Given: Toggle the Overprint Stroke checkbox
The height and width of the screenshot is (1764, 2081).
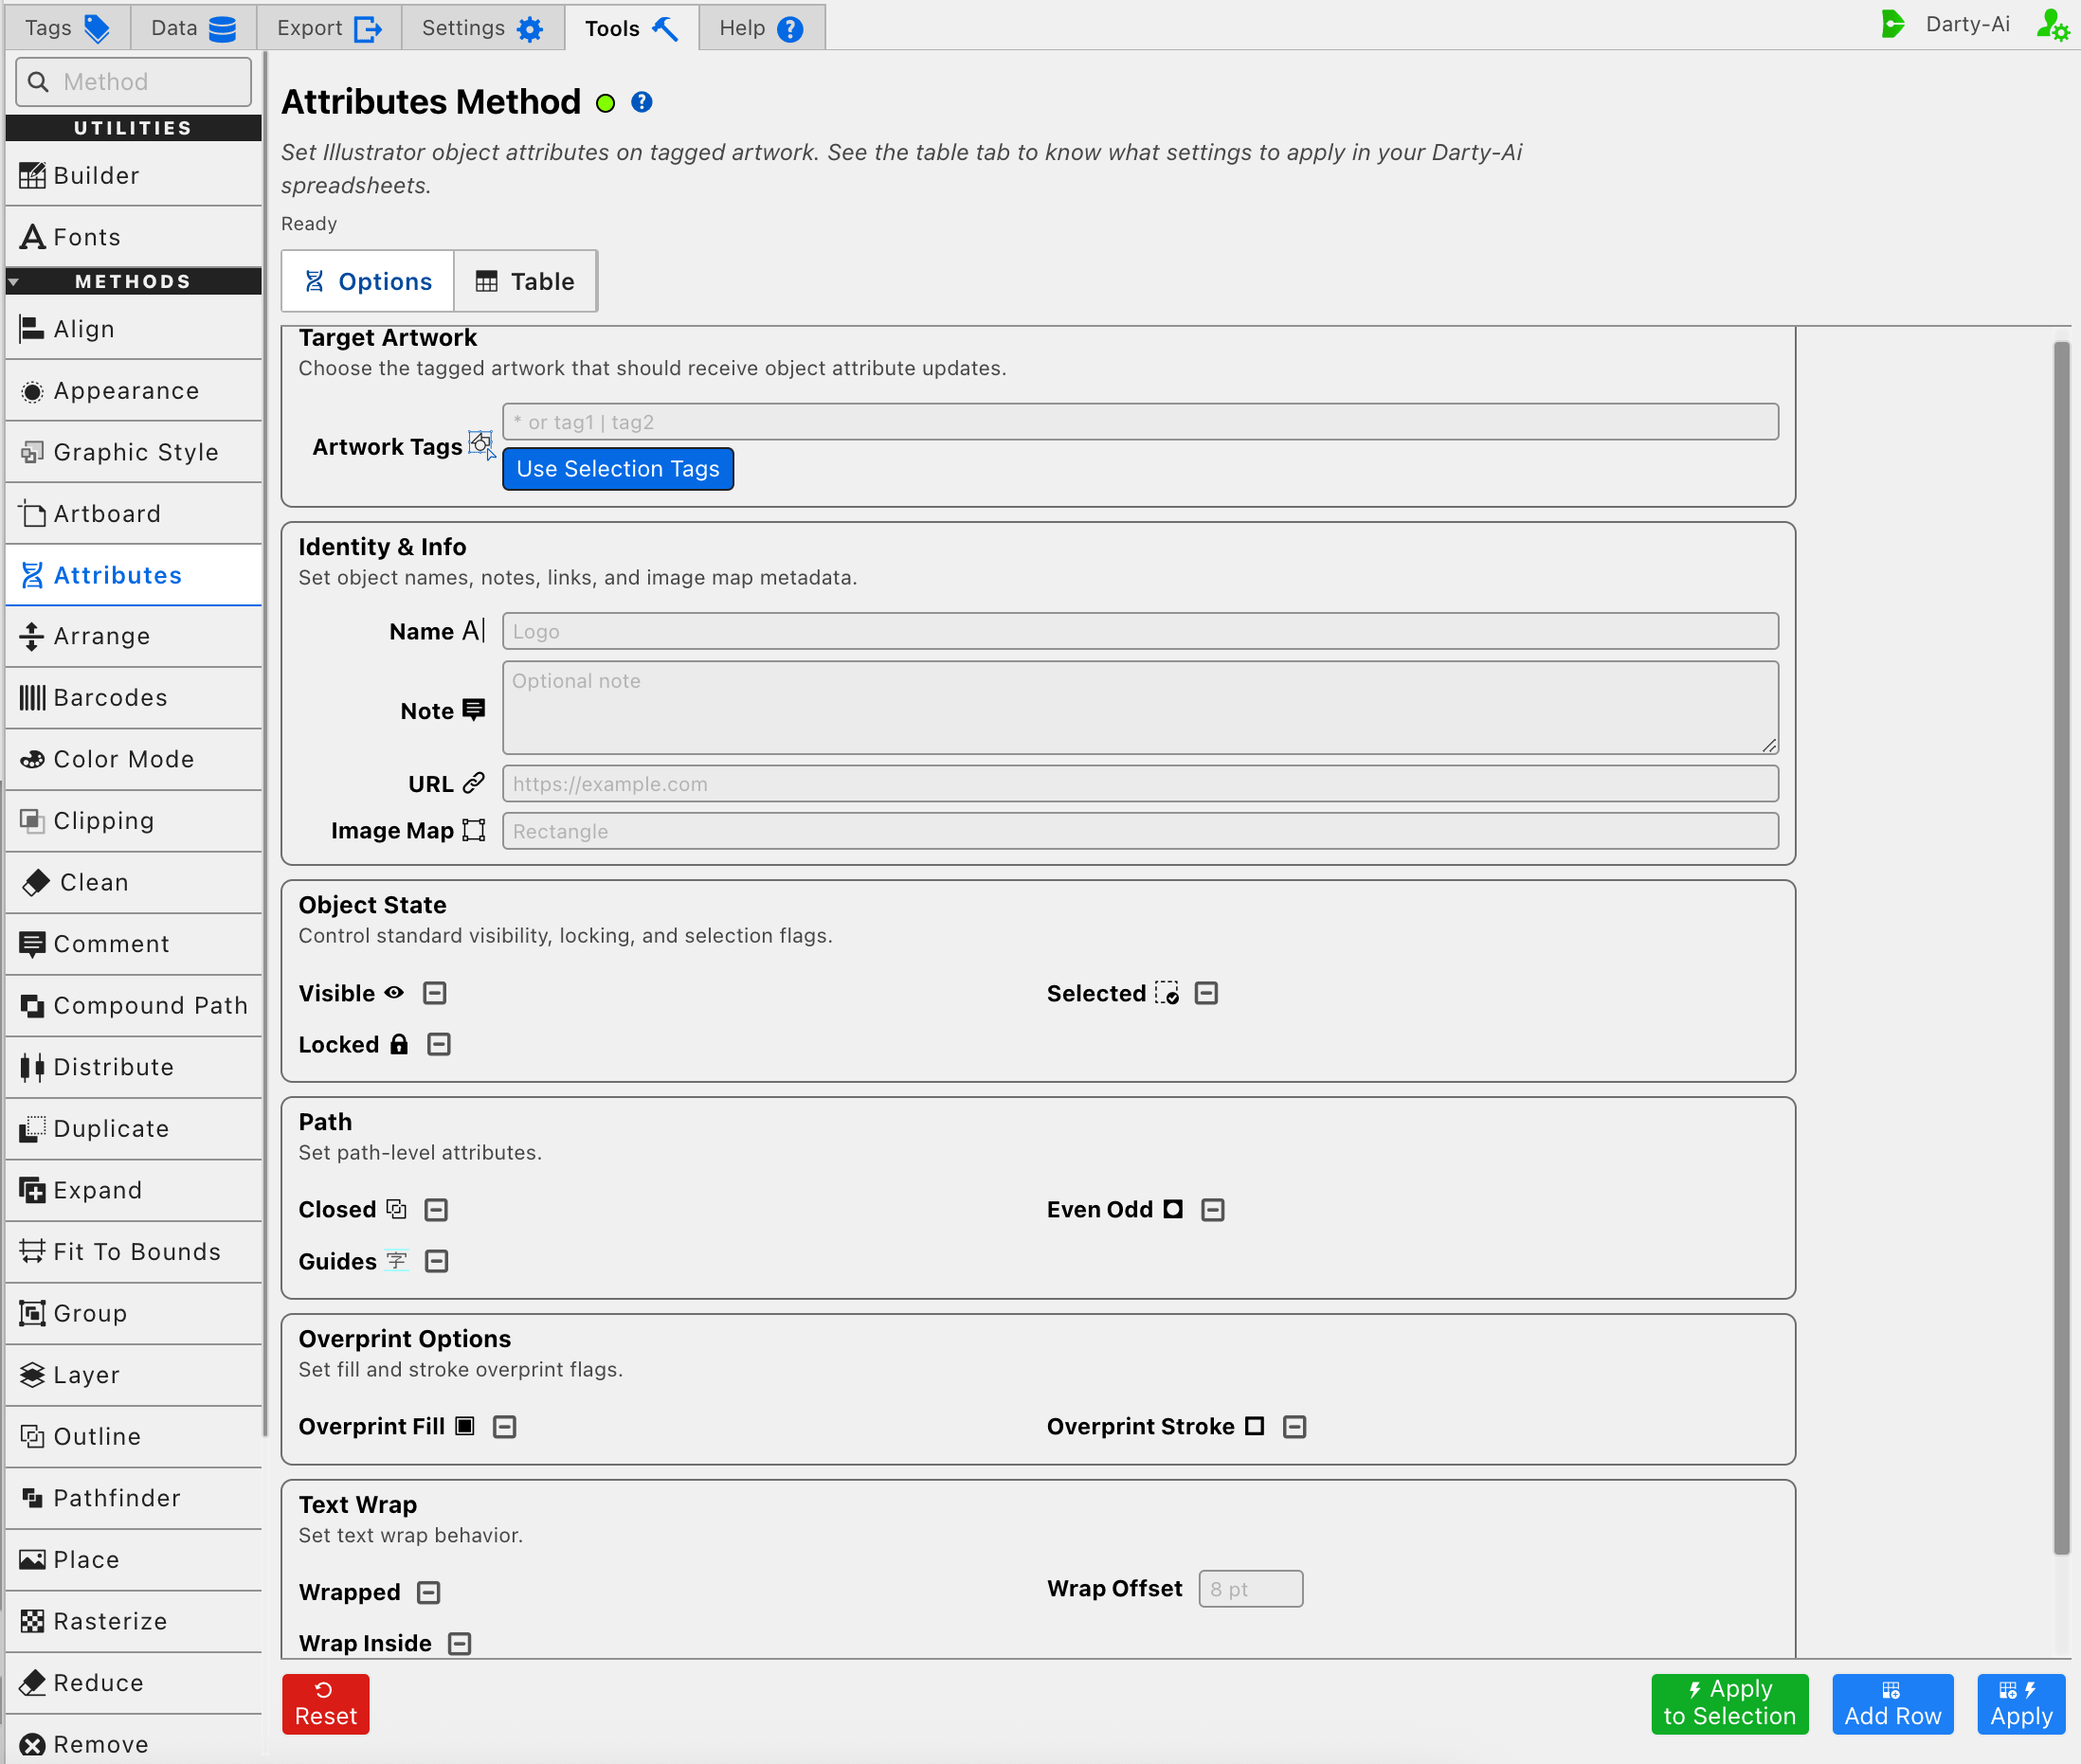Looking at the screenshot, I should 1295,1427.
